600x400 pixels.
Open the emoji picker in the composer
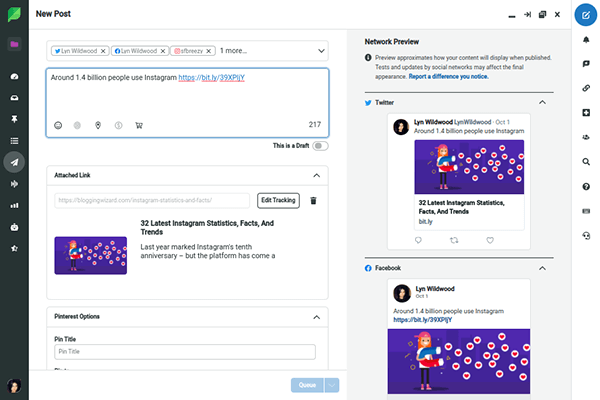pos(58,125)
